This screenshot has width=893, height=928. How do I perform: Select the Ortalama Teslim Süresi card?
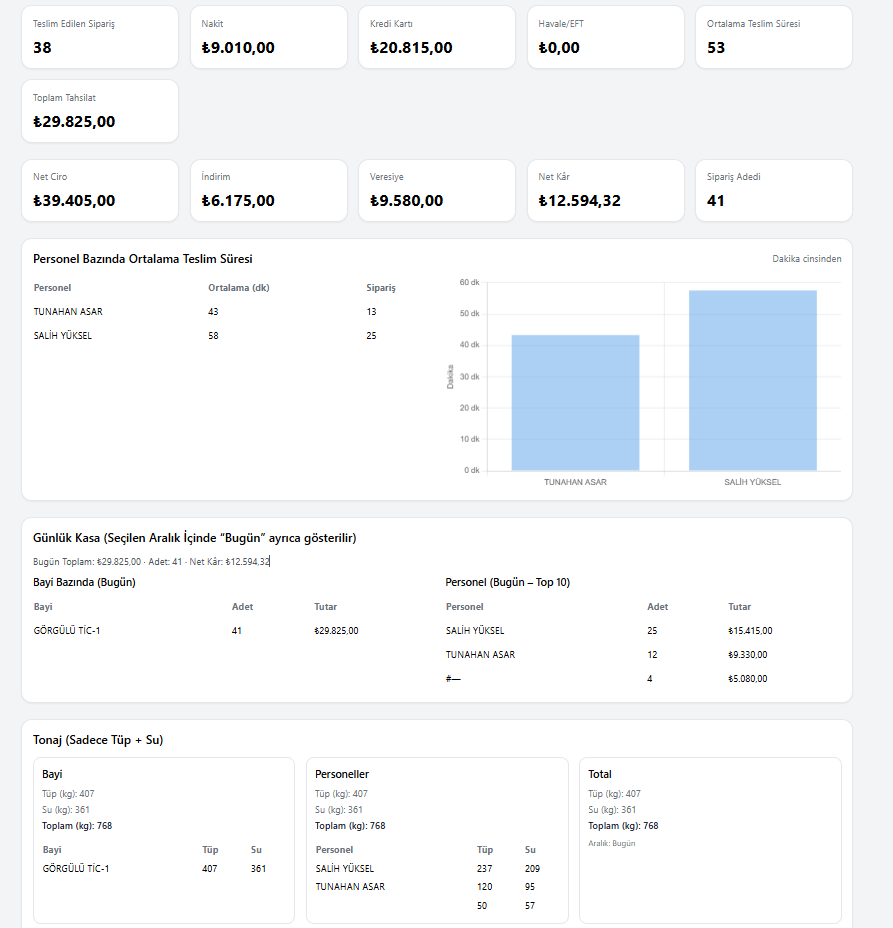(x=773, y=37)
